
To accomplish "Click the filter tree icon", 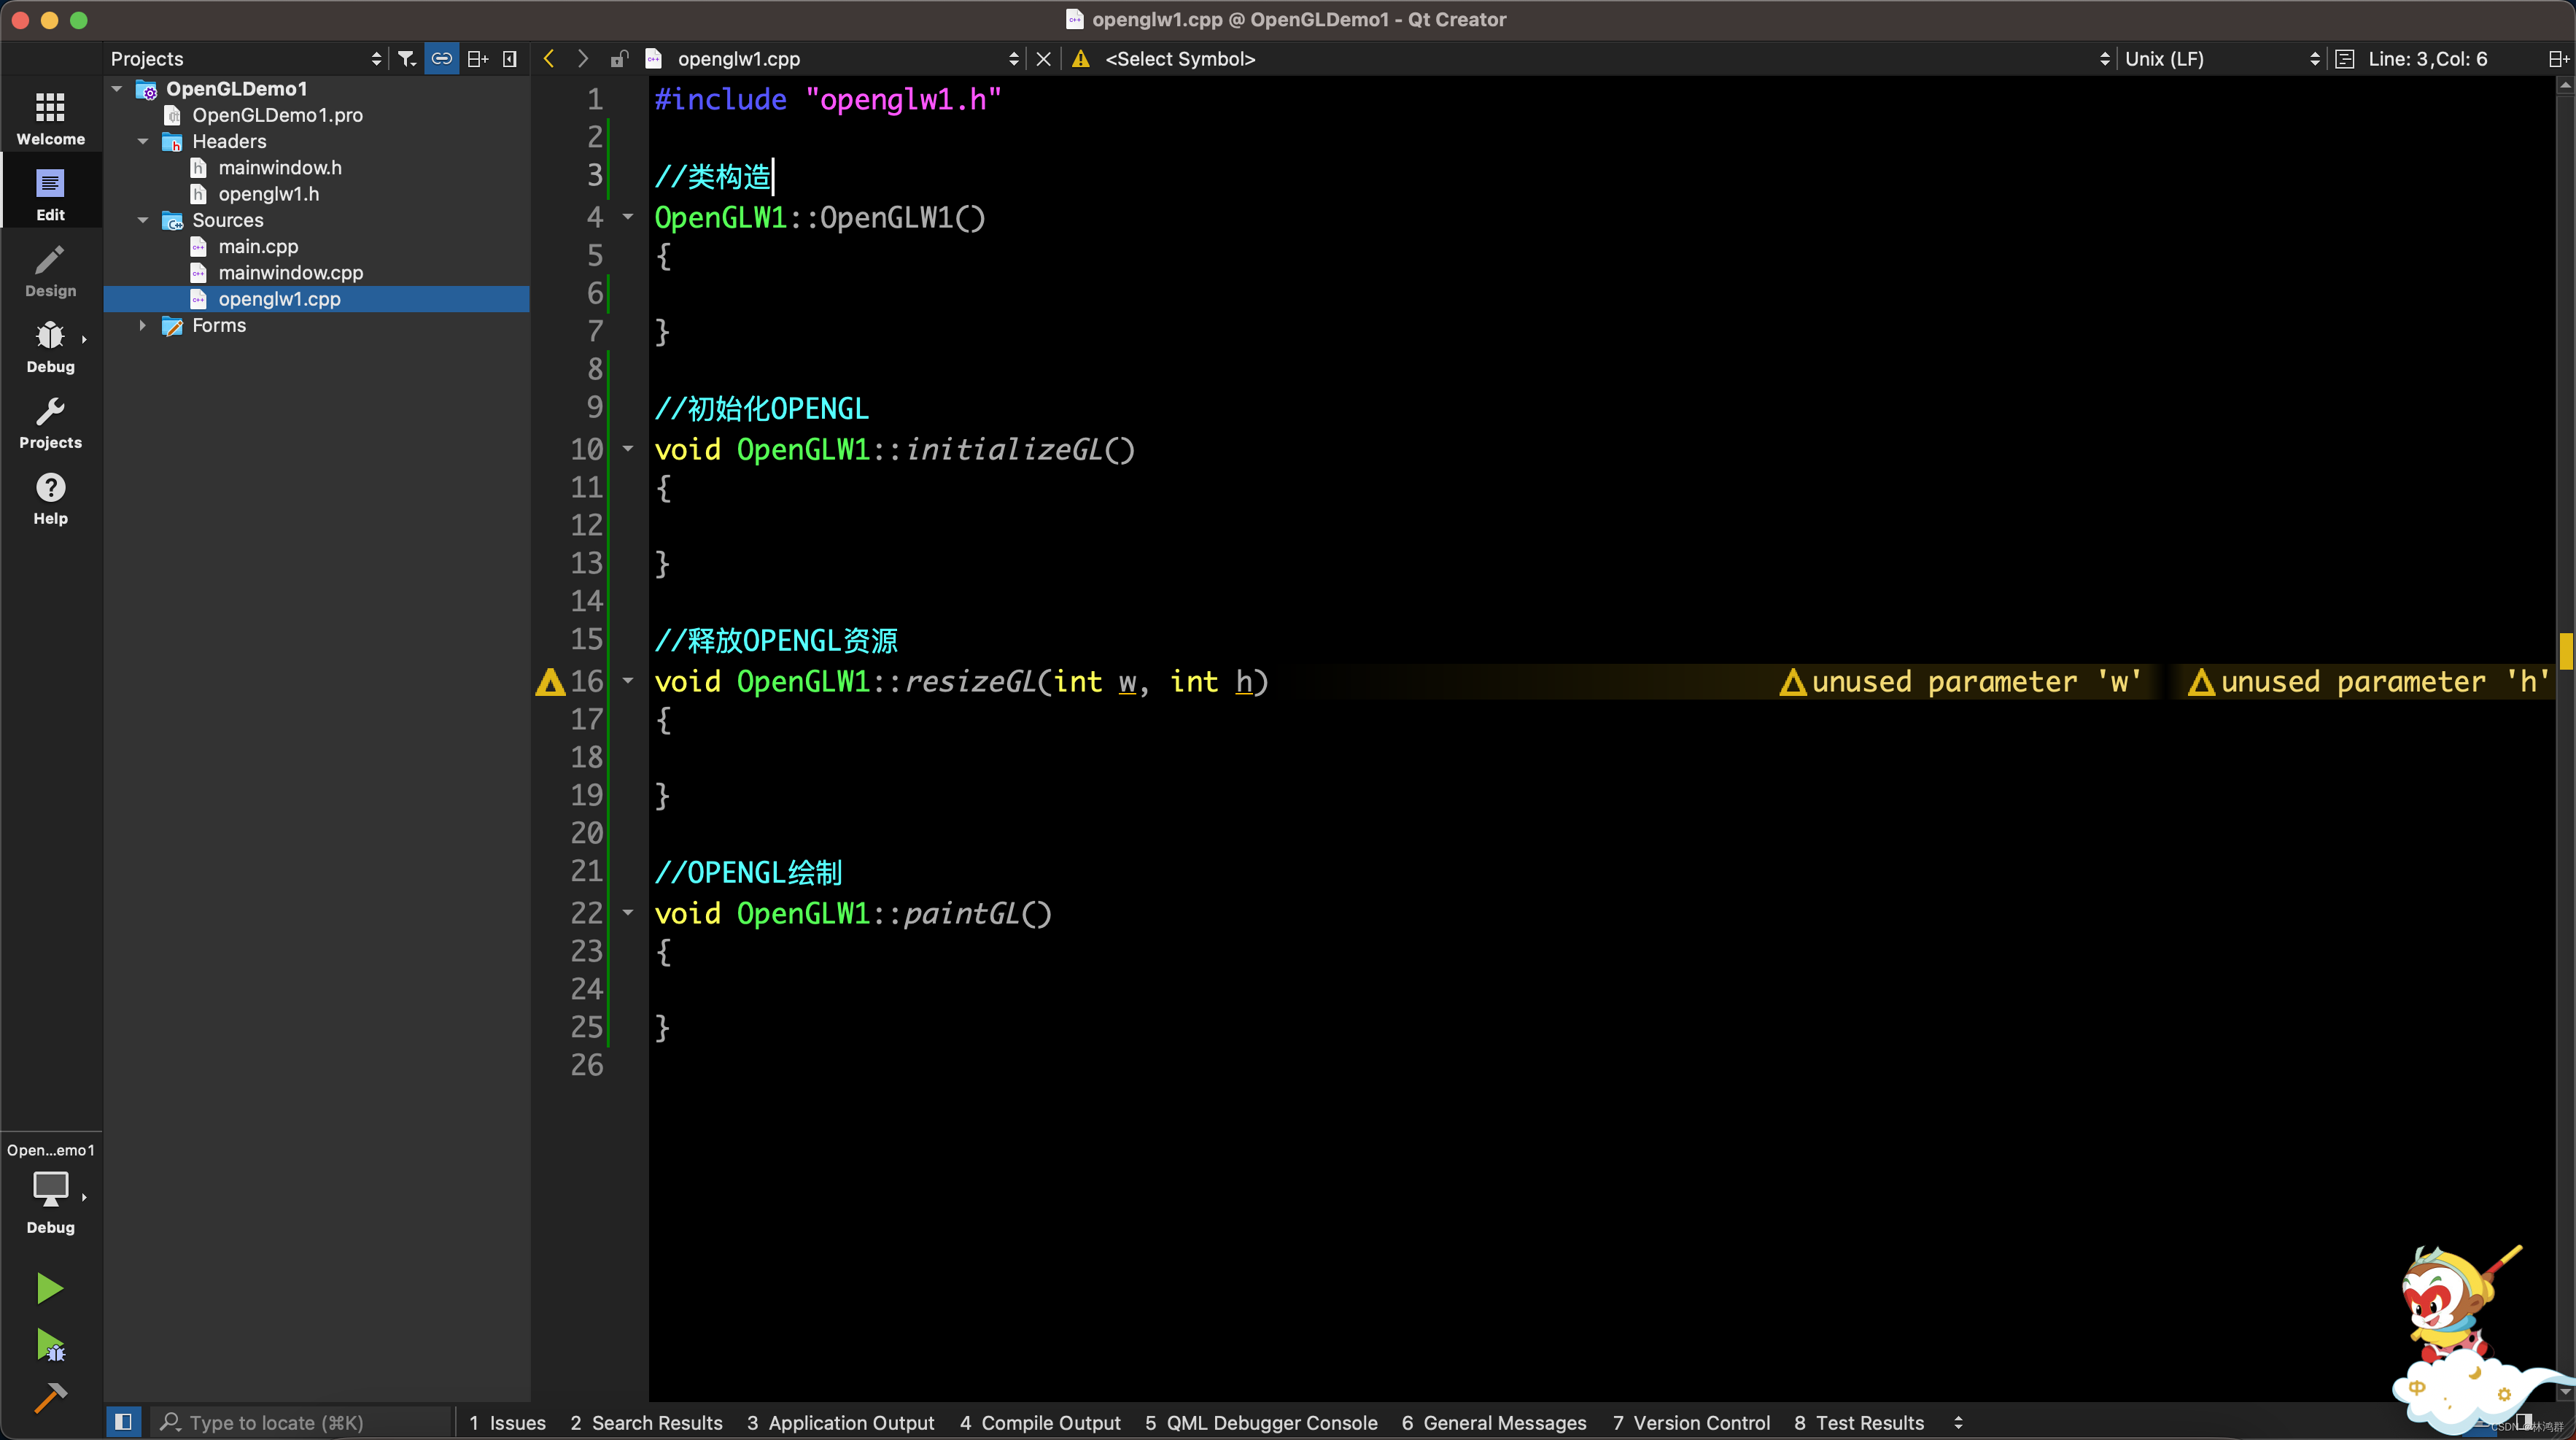I will pyautogui.click(x=406, y=59).
